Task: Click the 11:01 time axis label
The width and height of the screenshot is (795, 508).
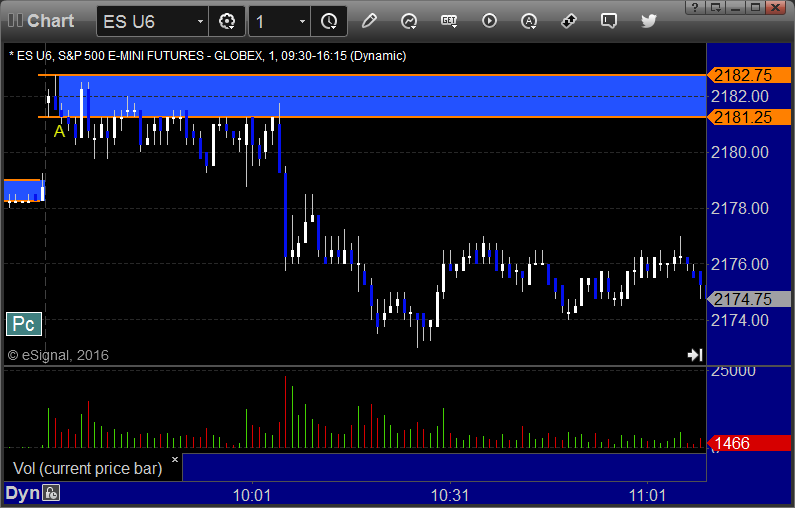Action: (x=647, y=495)
